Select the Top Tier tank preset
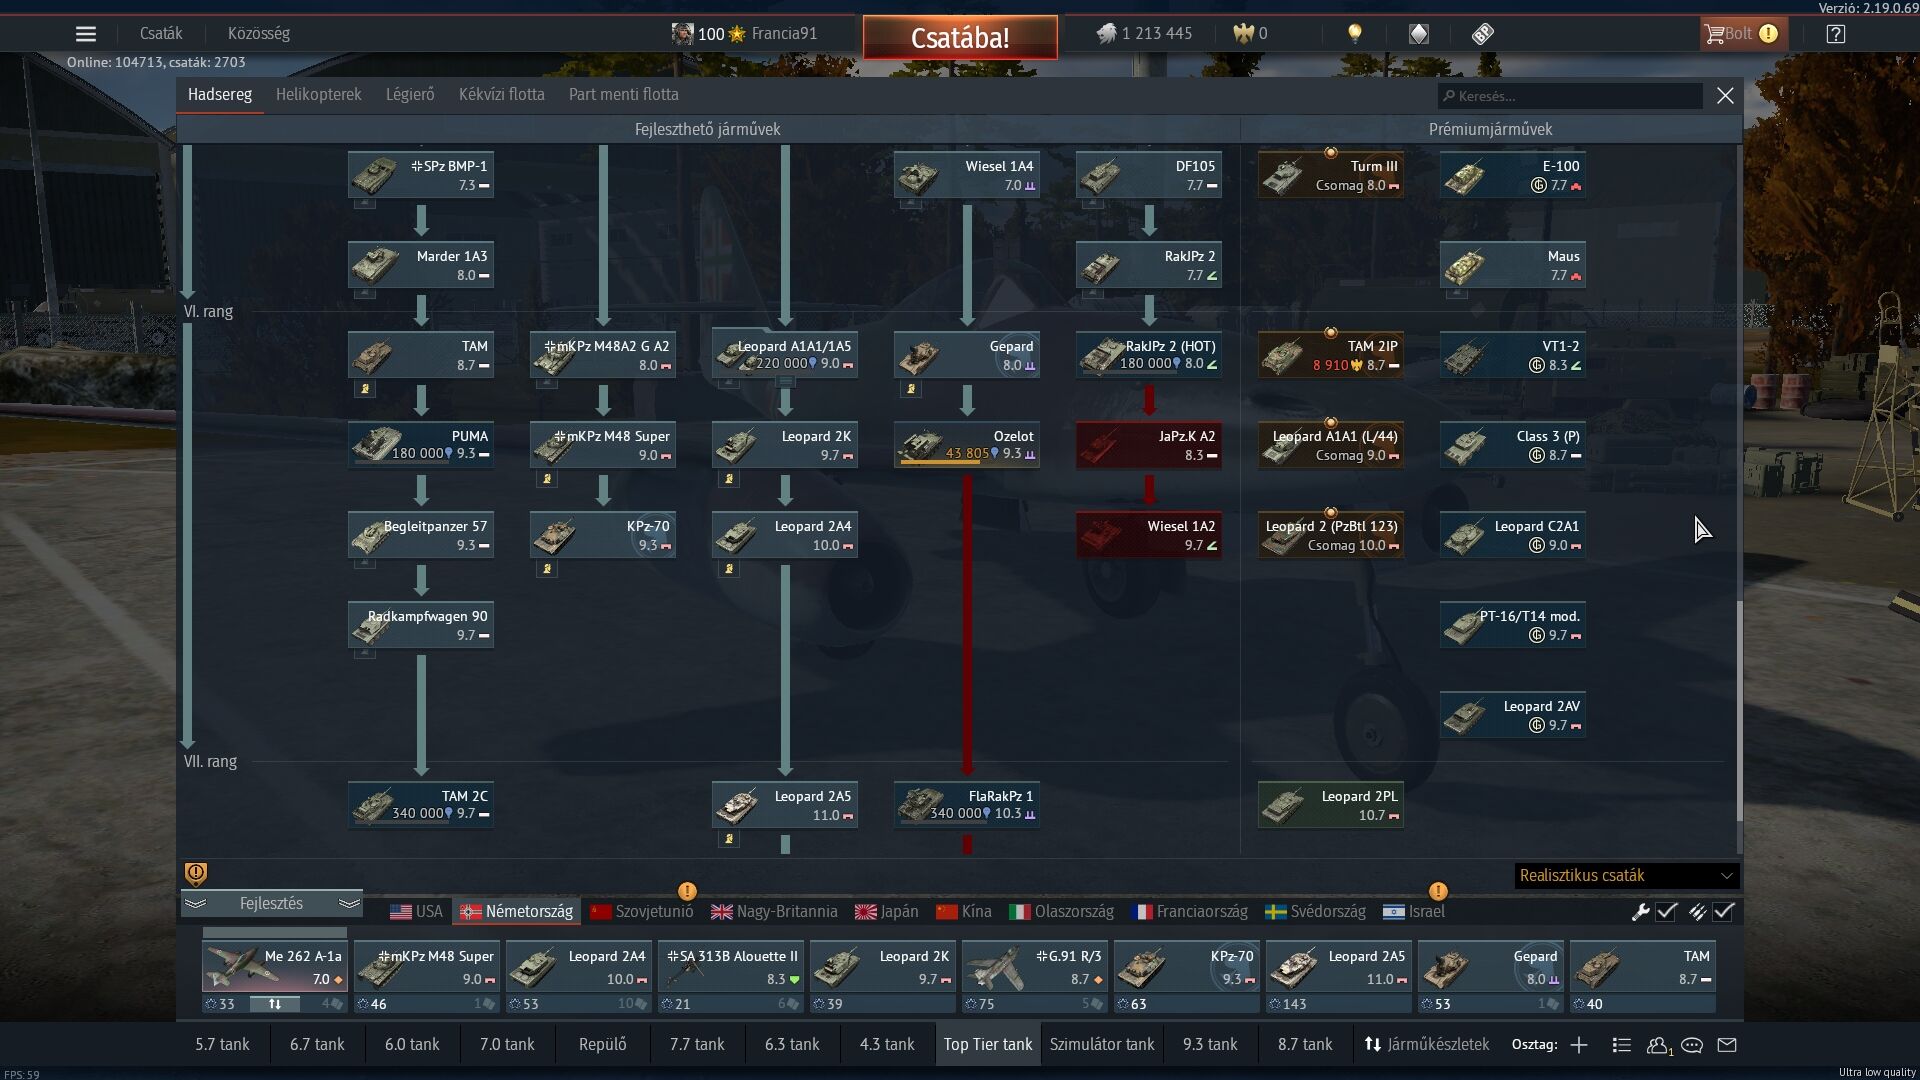 coord(988,1045)
